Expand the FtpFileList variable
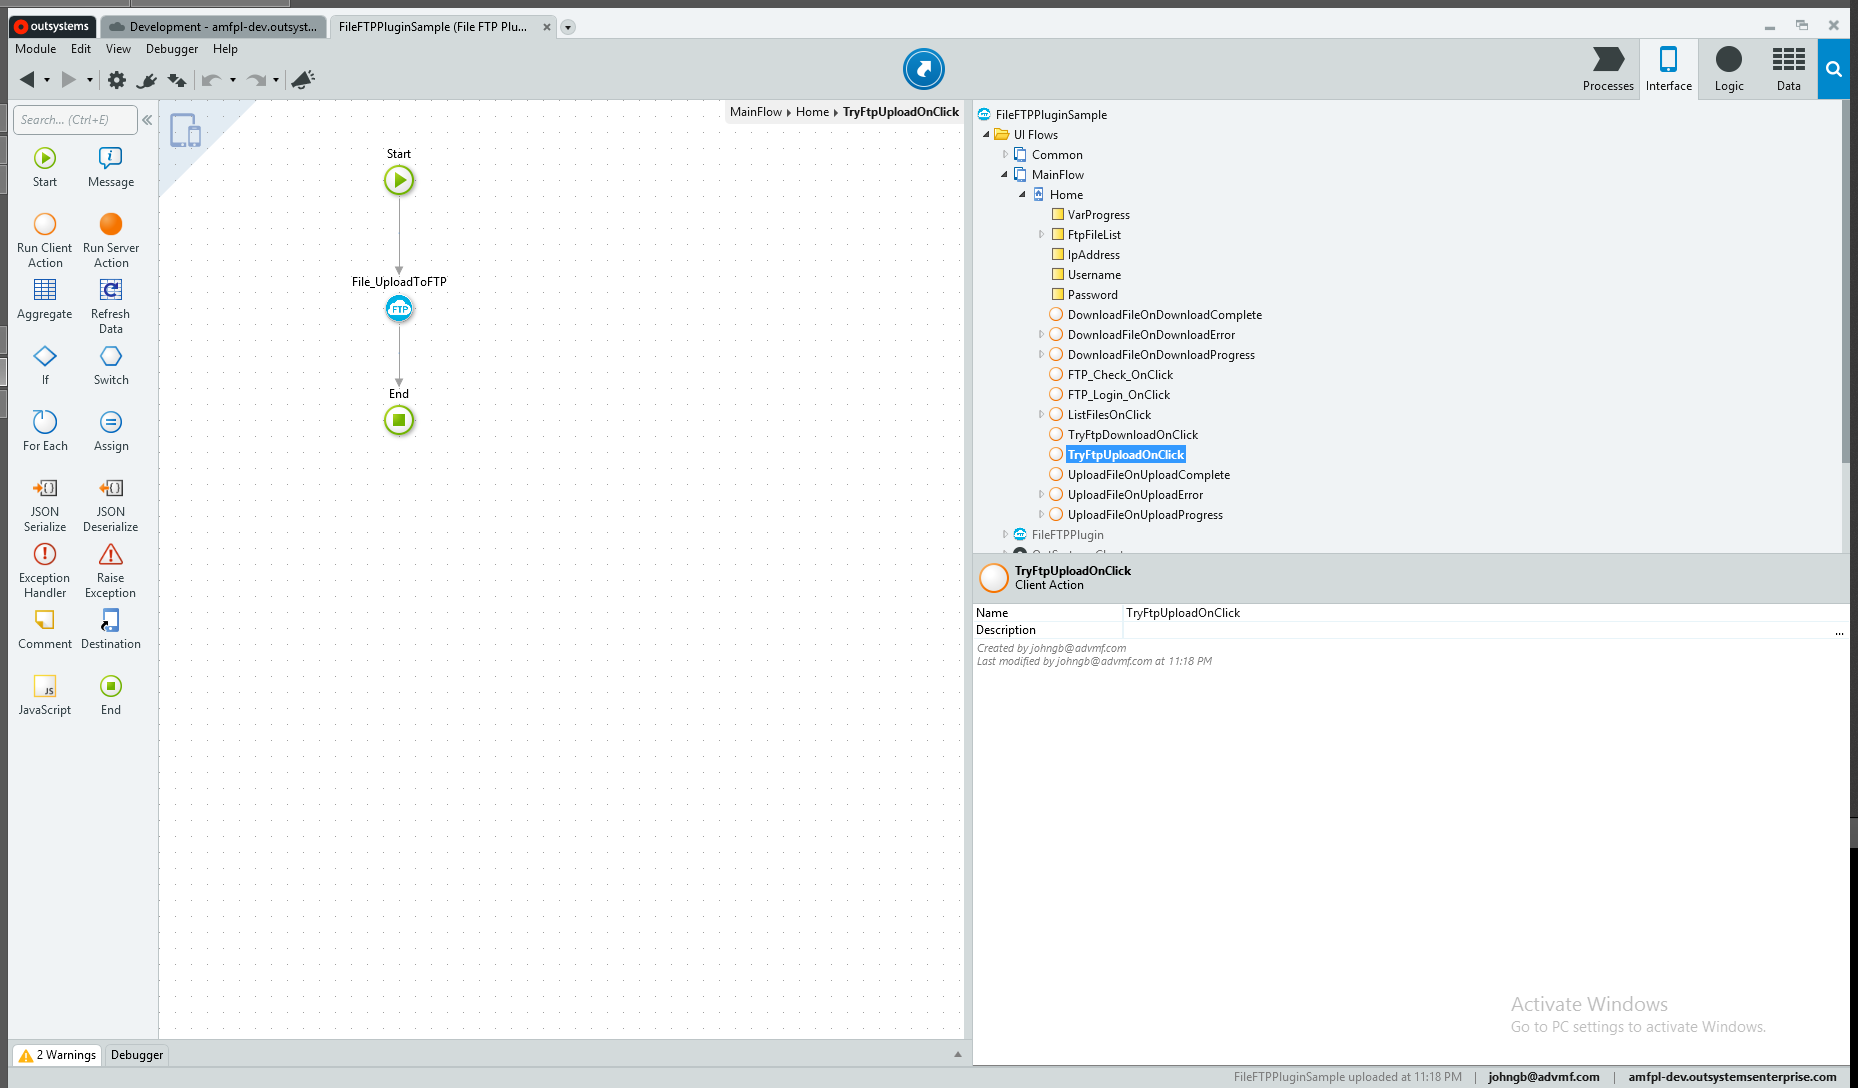Screen dimensions: 1858x1088 (1040, 235)
